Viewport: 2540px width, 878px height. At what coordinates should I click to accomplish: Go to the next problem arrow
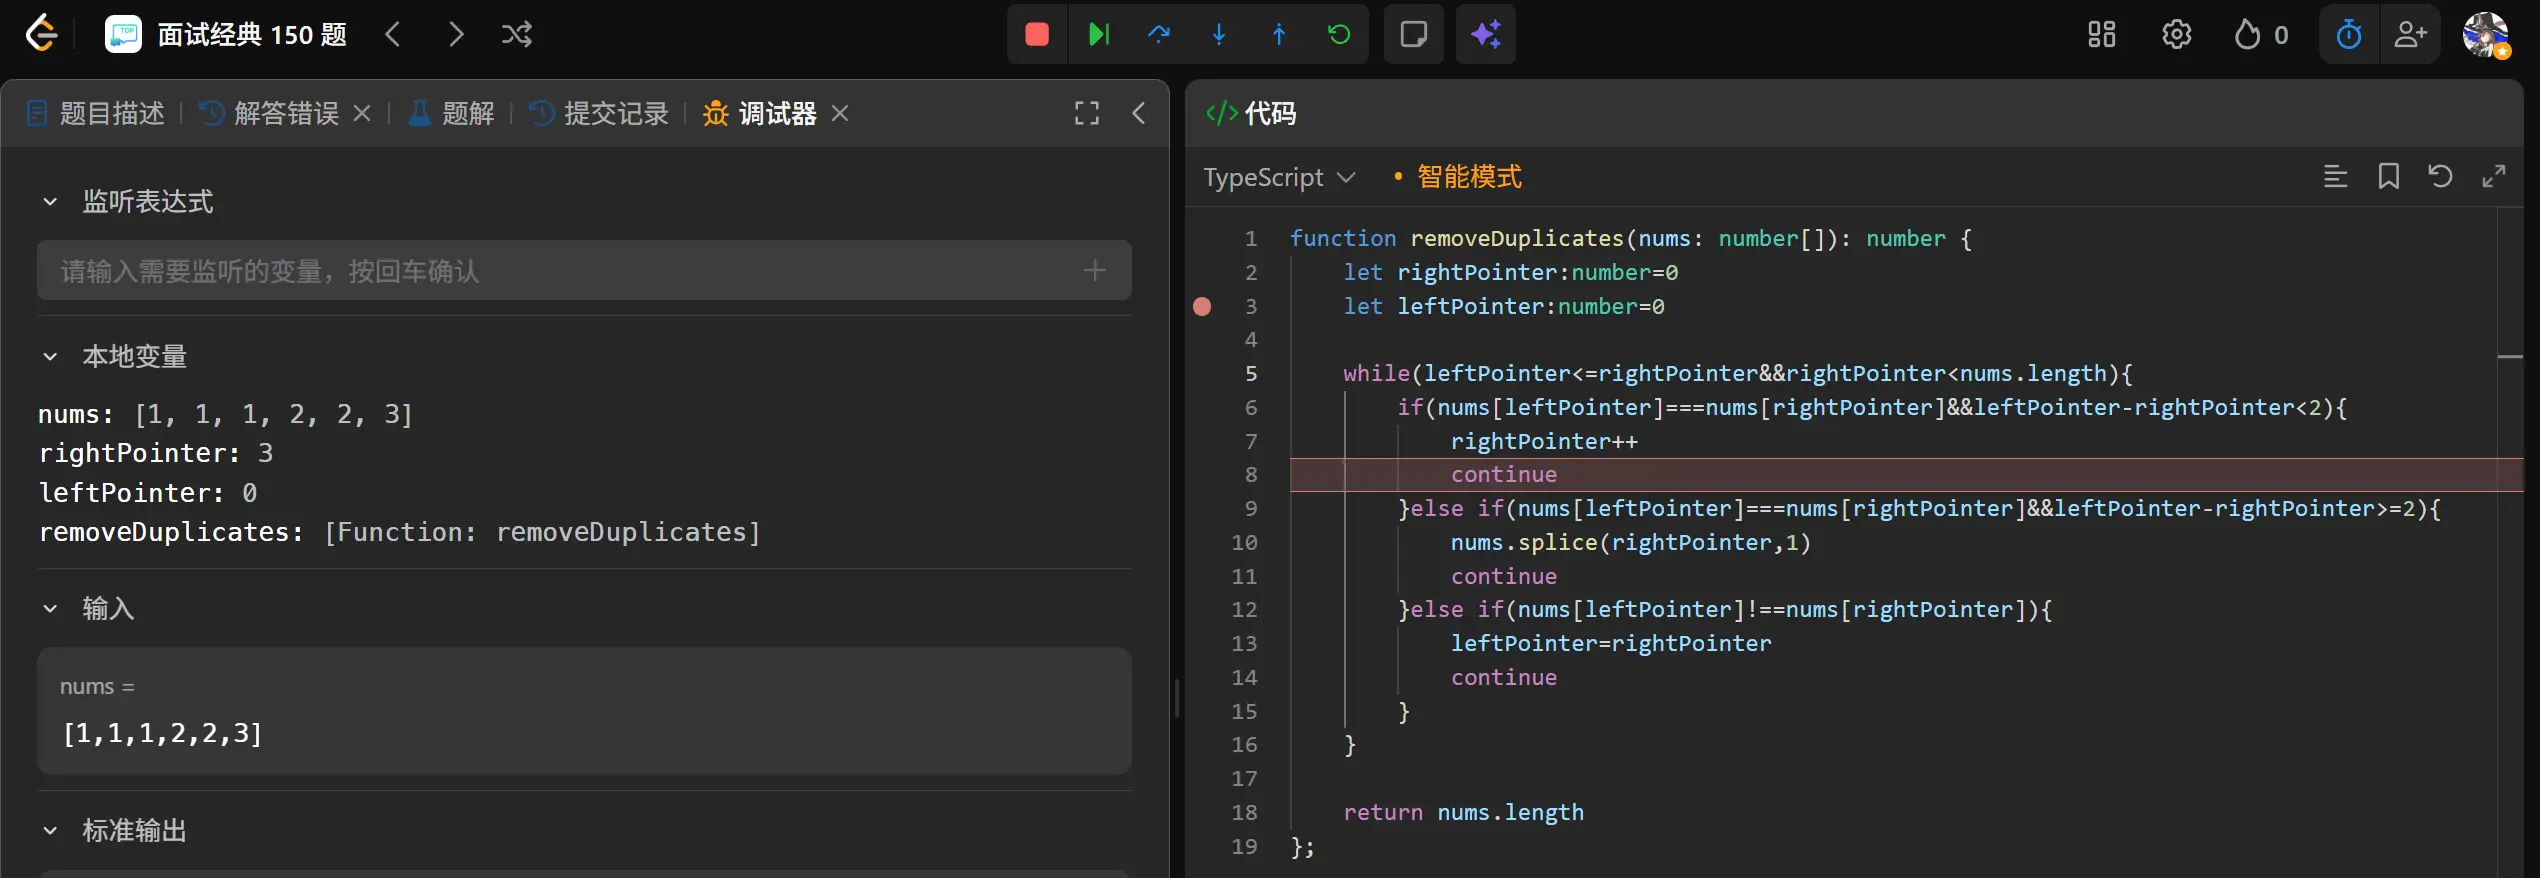[x=456, y=35]
